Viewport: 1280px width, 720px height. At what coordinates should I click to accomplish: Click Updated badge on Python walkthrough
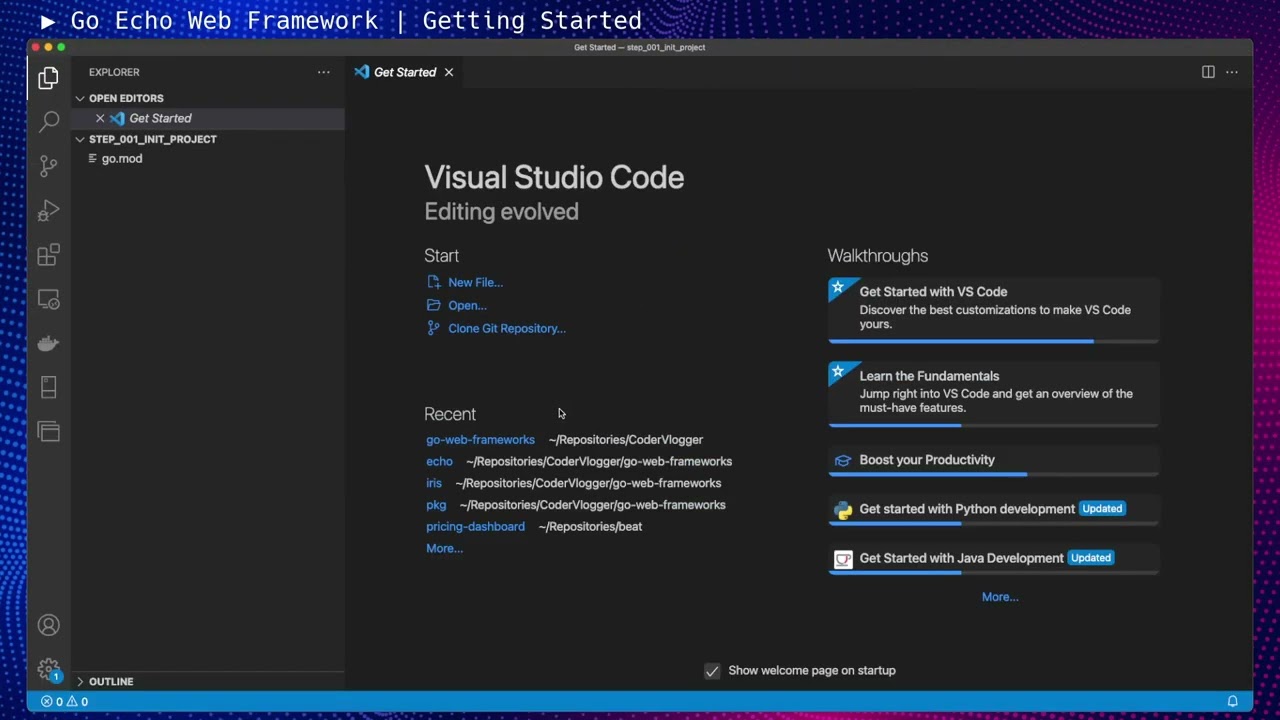pyautogui.click(x=1102, y=509)
